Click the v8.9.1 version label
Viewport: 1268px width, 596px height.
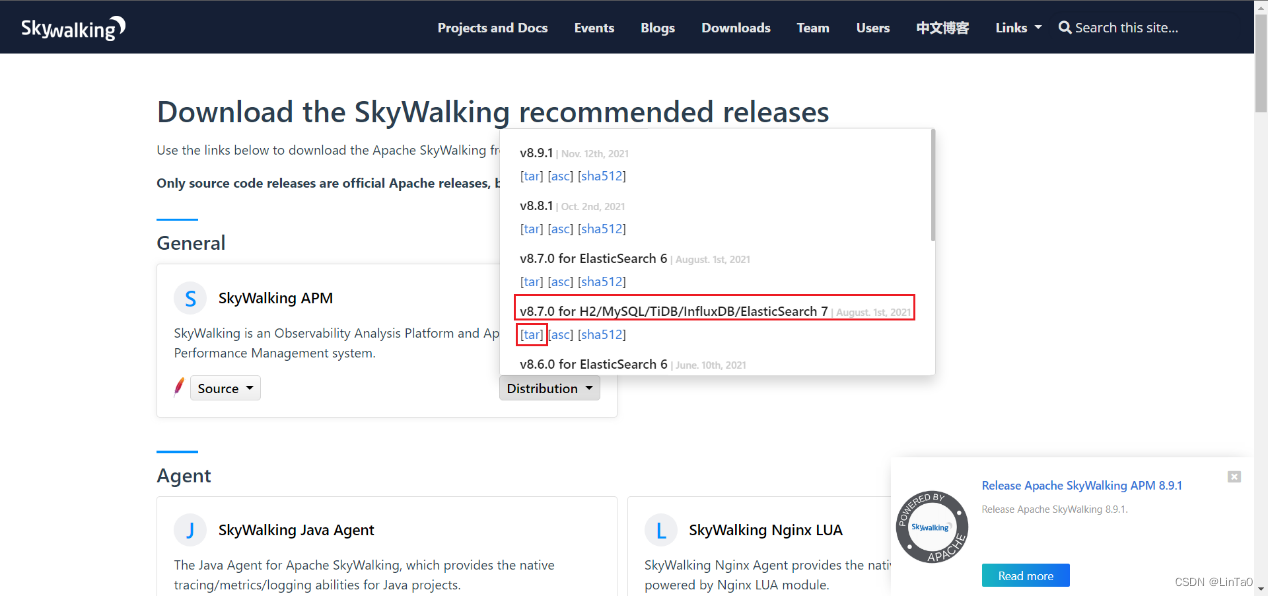tap(537, 153)
